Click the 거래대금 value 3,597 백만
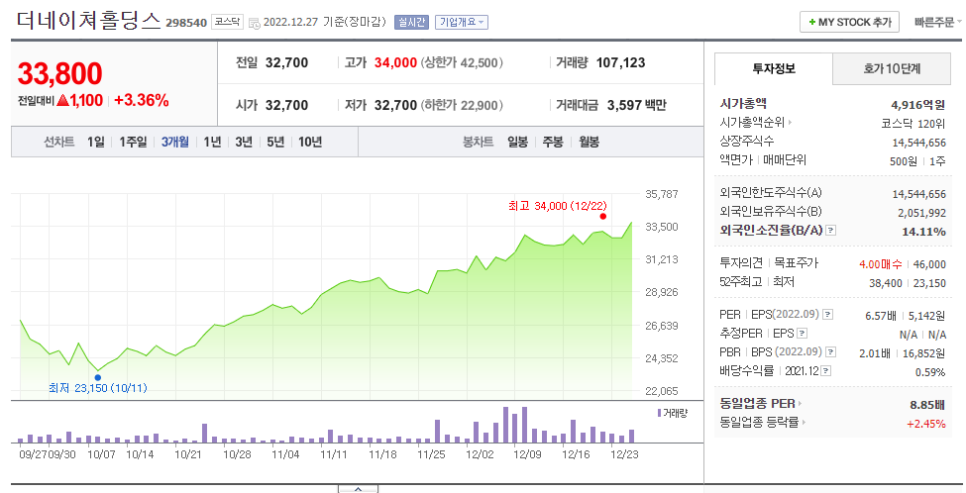The height and width of the screenshot is (493, 966). (636, 105)
